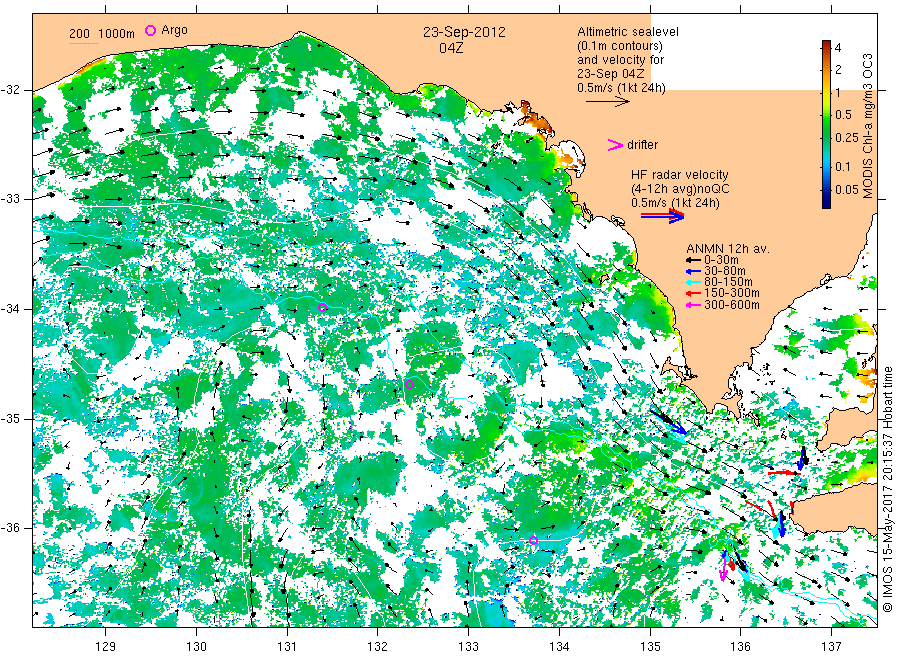Click the 'drifter' legend label
900x660 pixels.
pyautogui.click(x=642, y=145)
